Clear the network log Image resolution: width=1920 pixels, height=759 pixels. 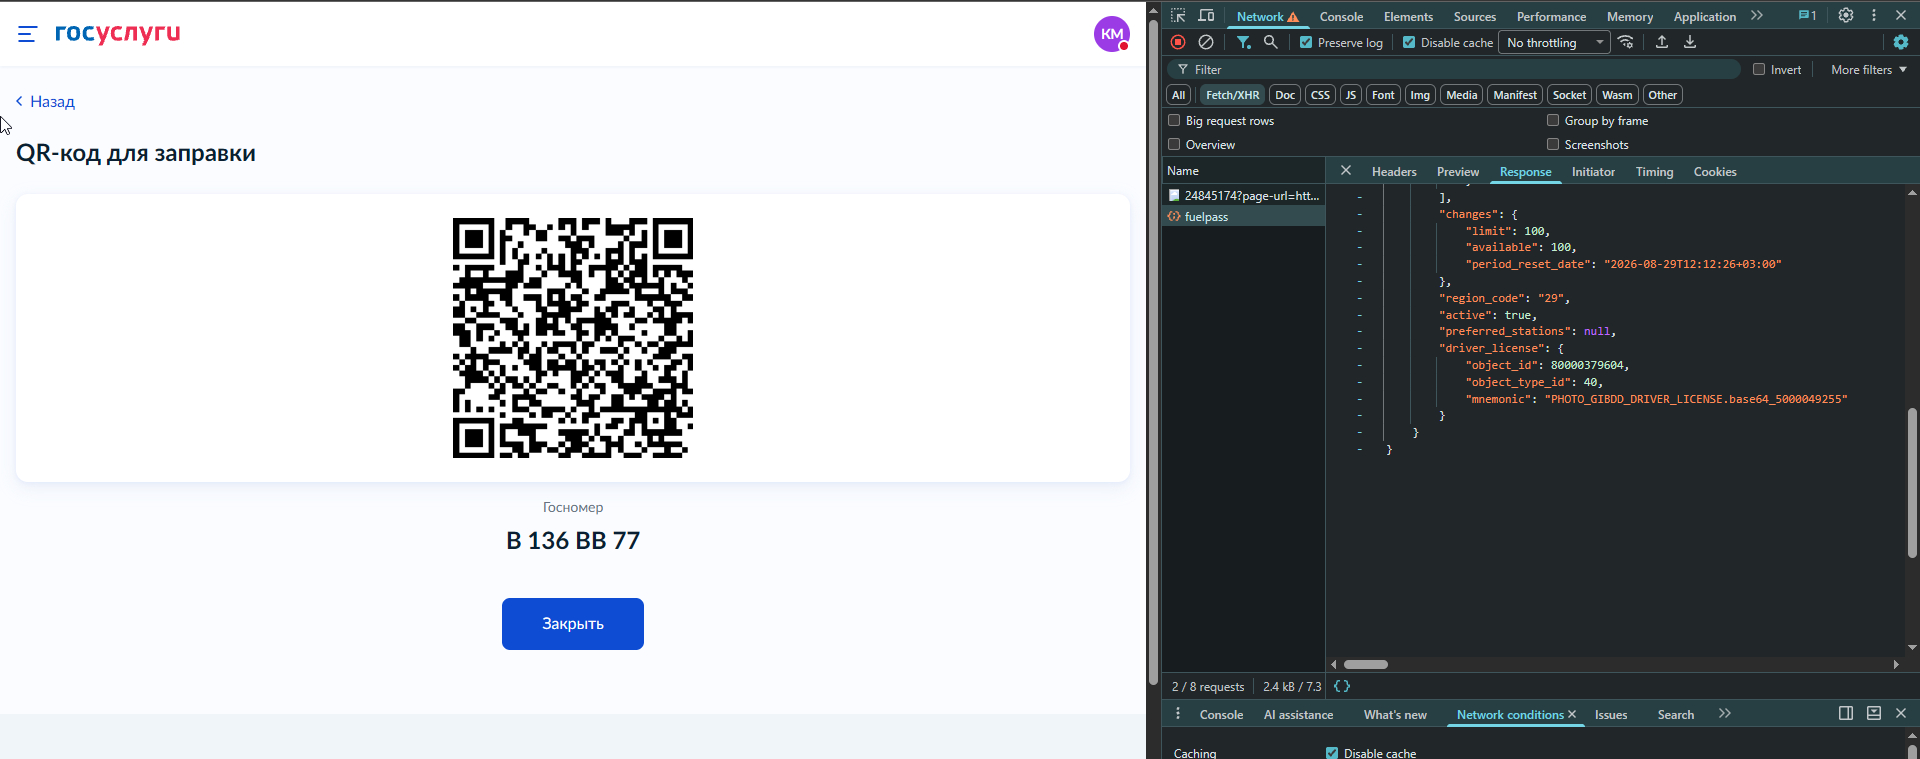[x=1206, y=42]
